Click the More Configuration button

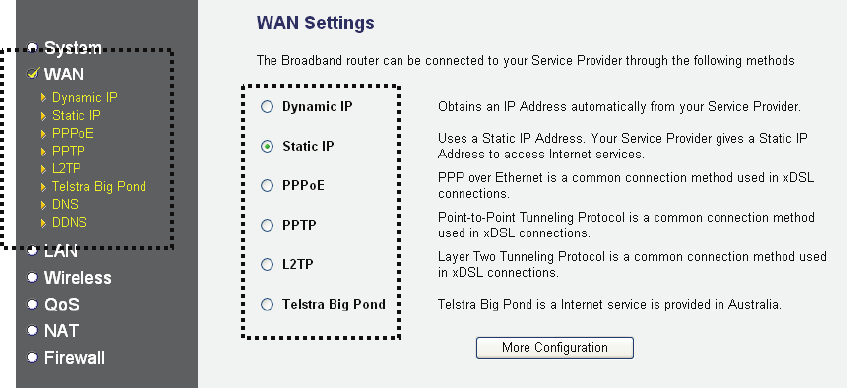coord(554,347)
